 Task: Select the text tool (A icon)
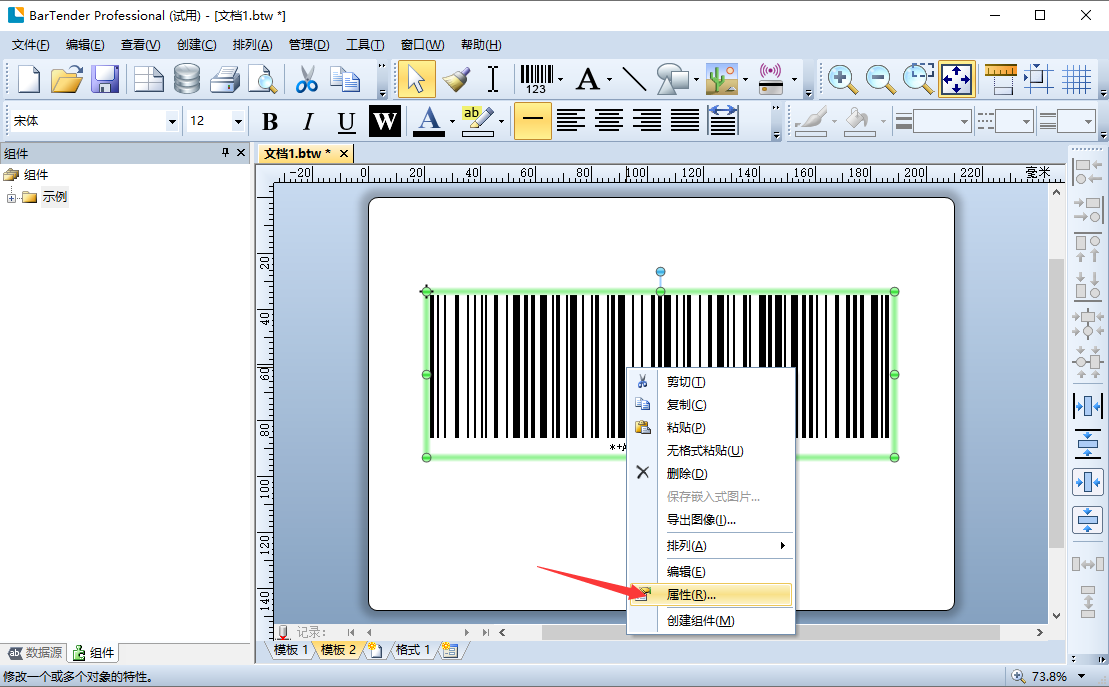pyautogui.click(x=588, y=78)
